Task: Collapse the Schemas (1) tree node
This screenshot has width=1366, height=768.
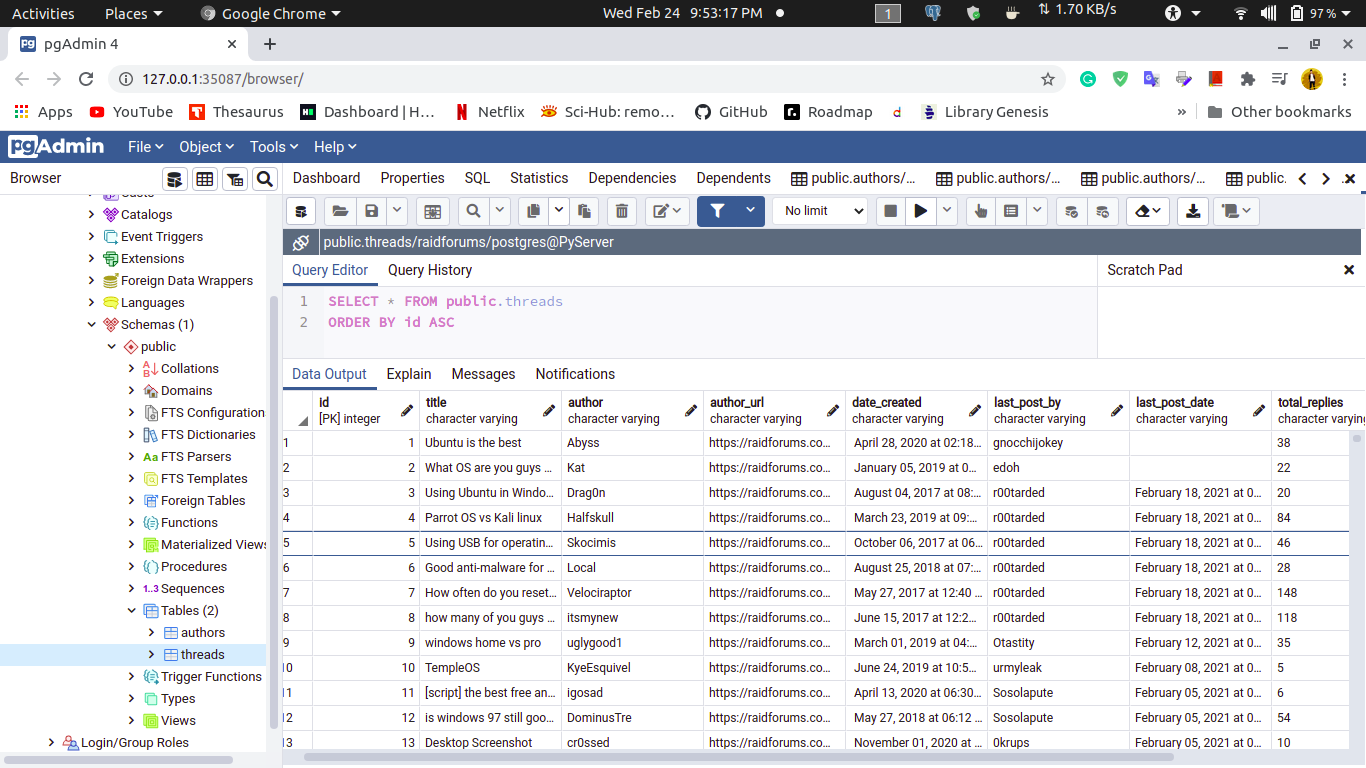Action: (92, 324)
